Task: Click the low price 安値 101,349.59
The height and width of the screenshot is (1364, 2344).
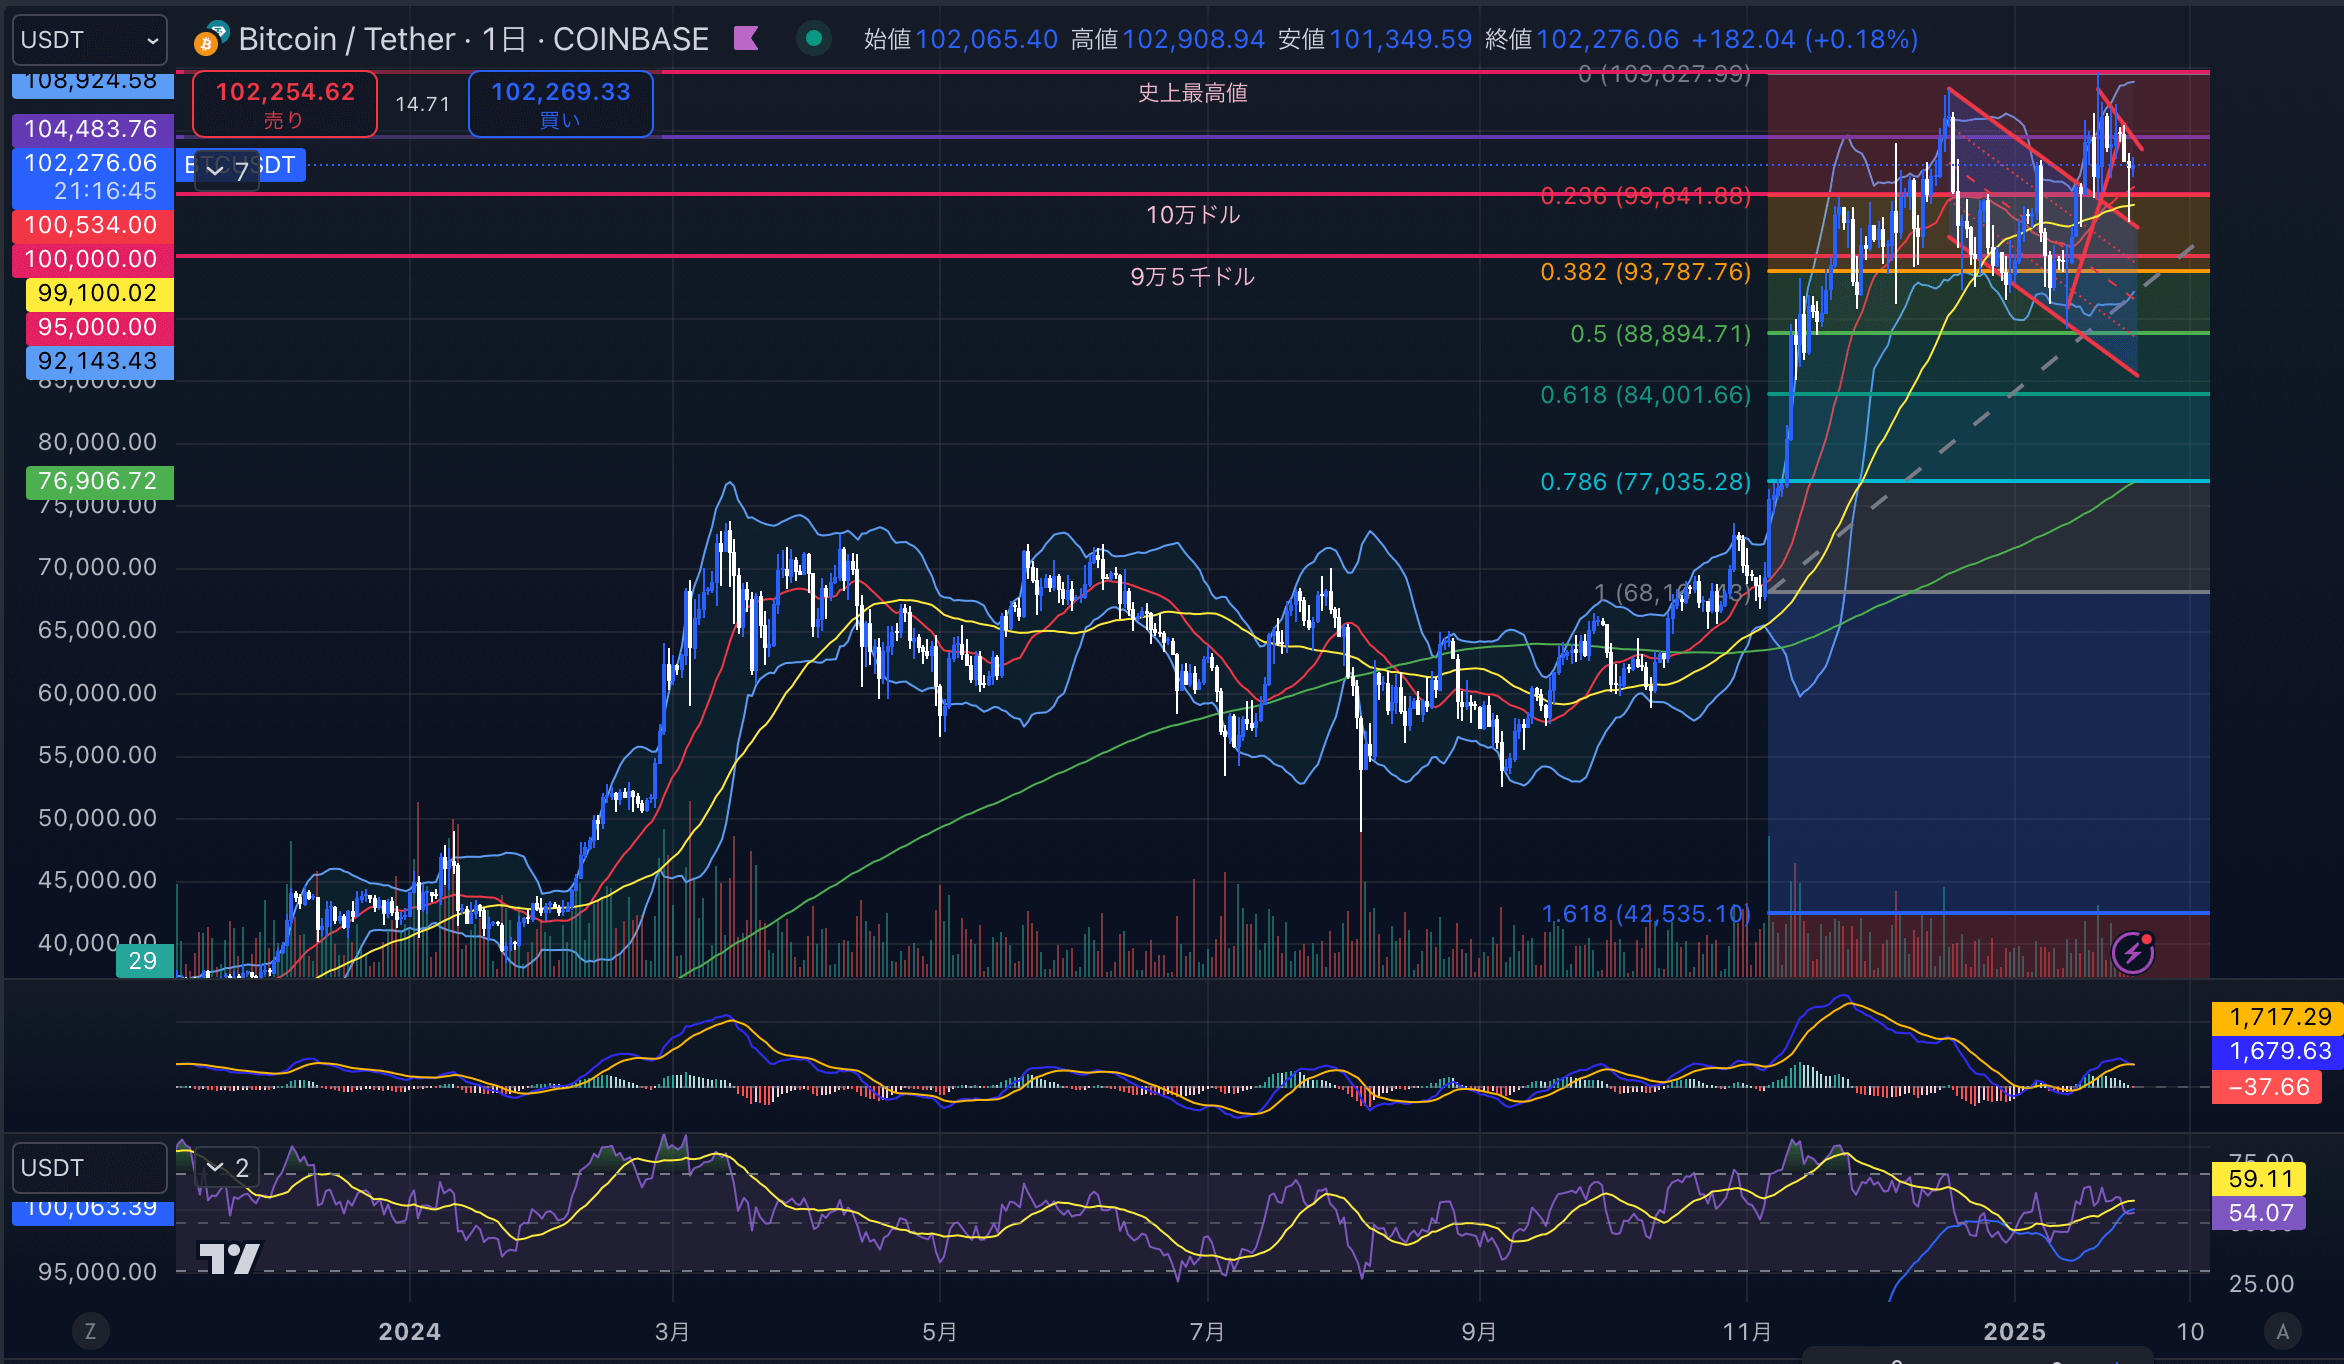Action: tap(1374, 39)
